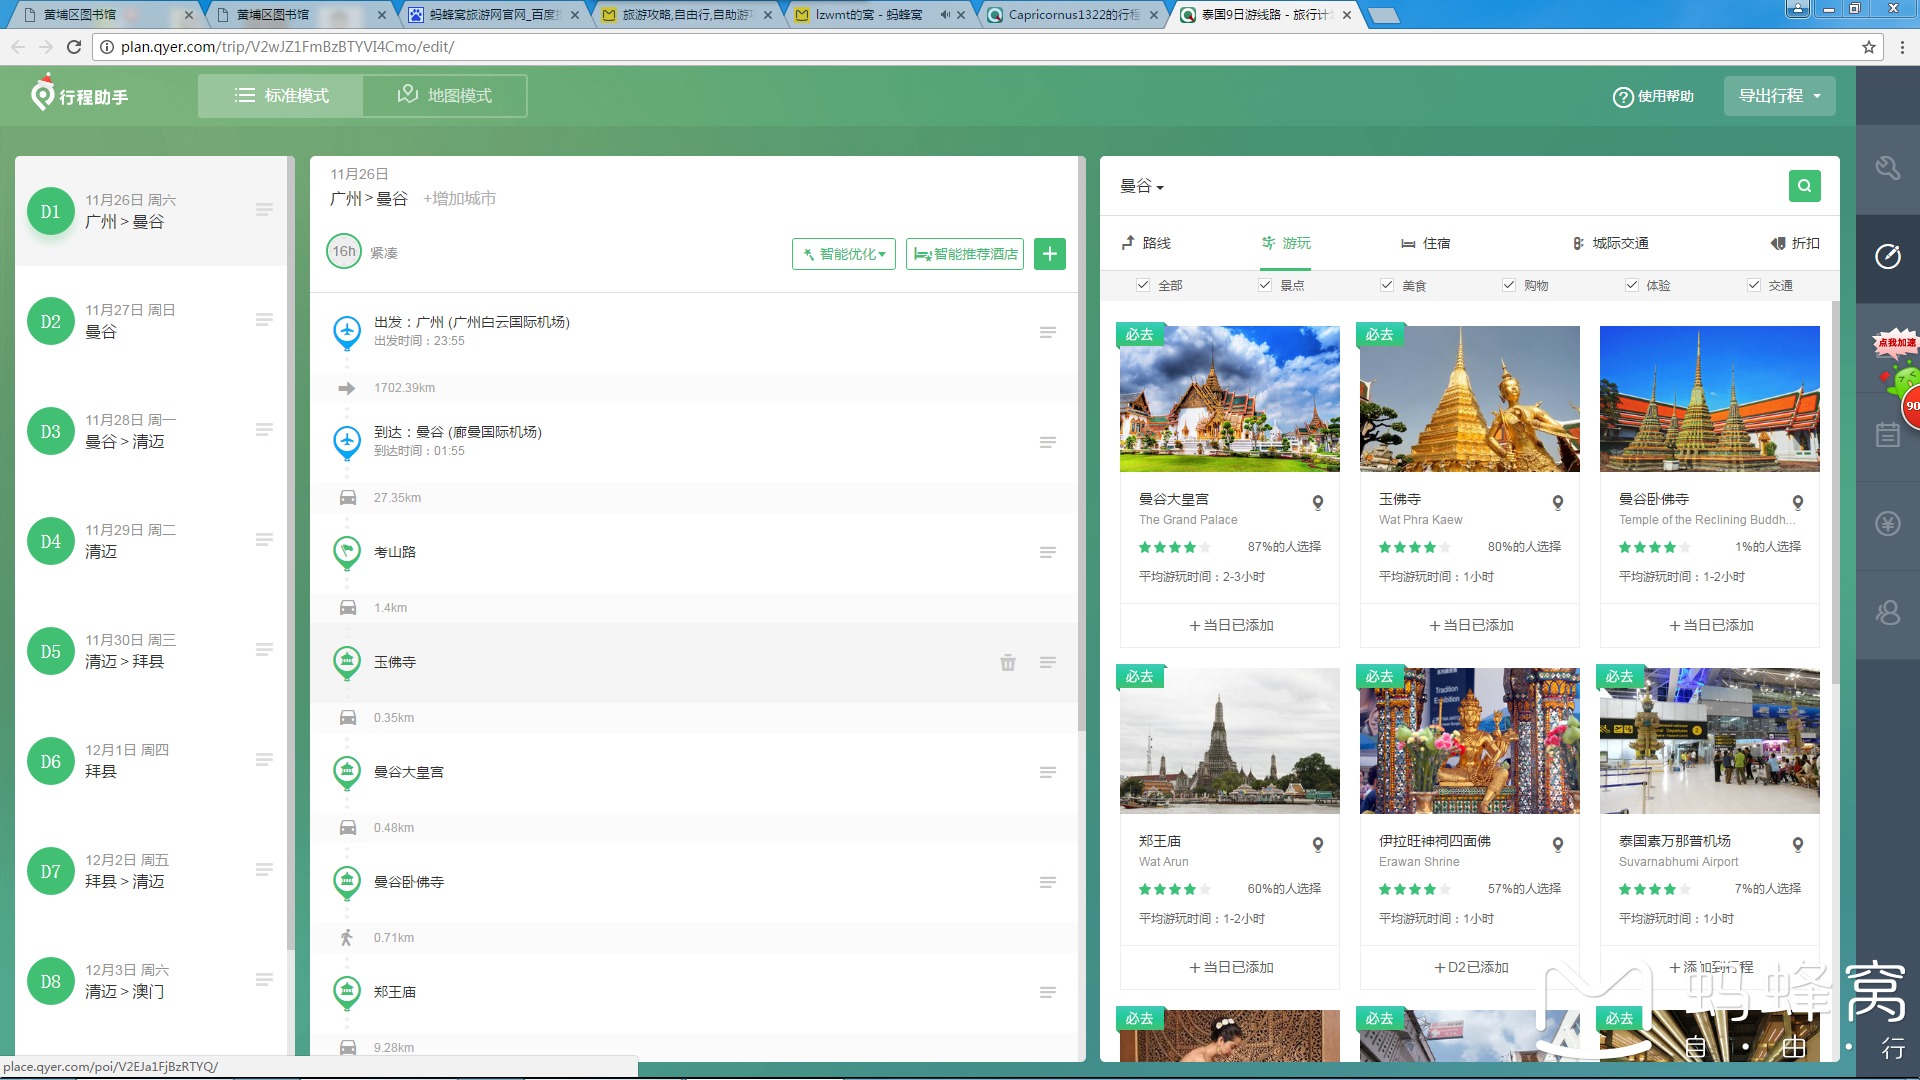Switch to the 住宿 tab
Image resolution: width=1920 pixels, height=1080 pixels.
pos(1425,243)
